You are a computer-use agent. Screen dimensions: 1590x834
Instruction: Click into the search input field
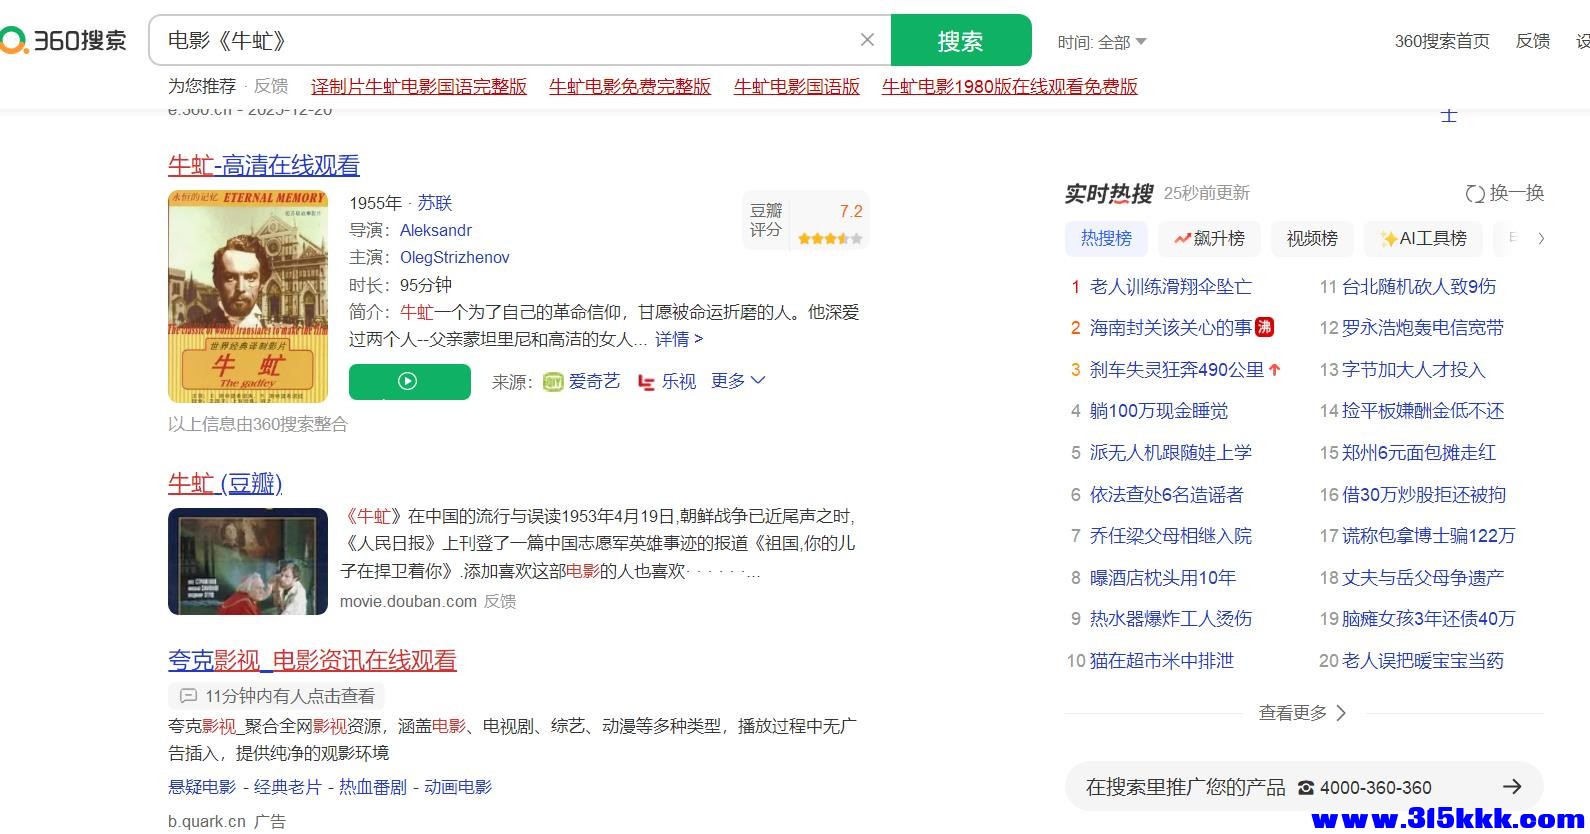(x=500, y=41)
